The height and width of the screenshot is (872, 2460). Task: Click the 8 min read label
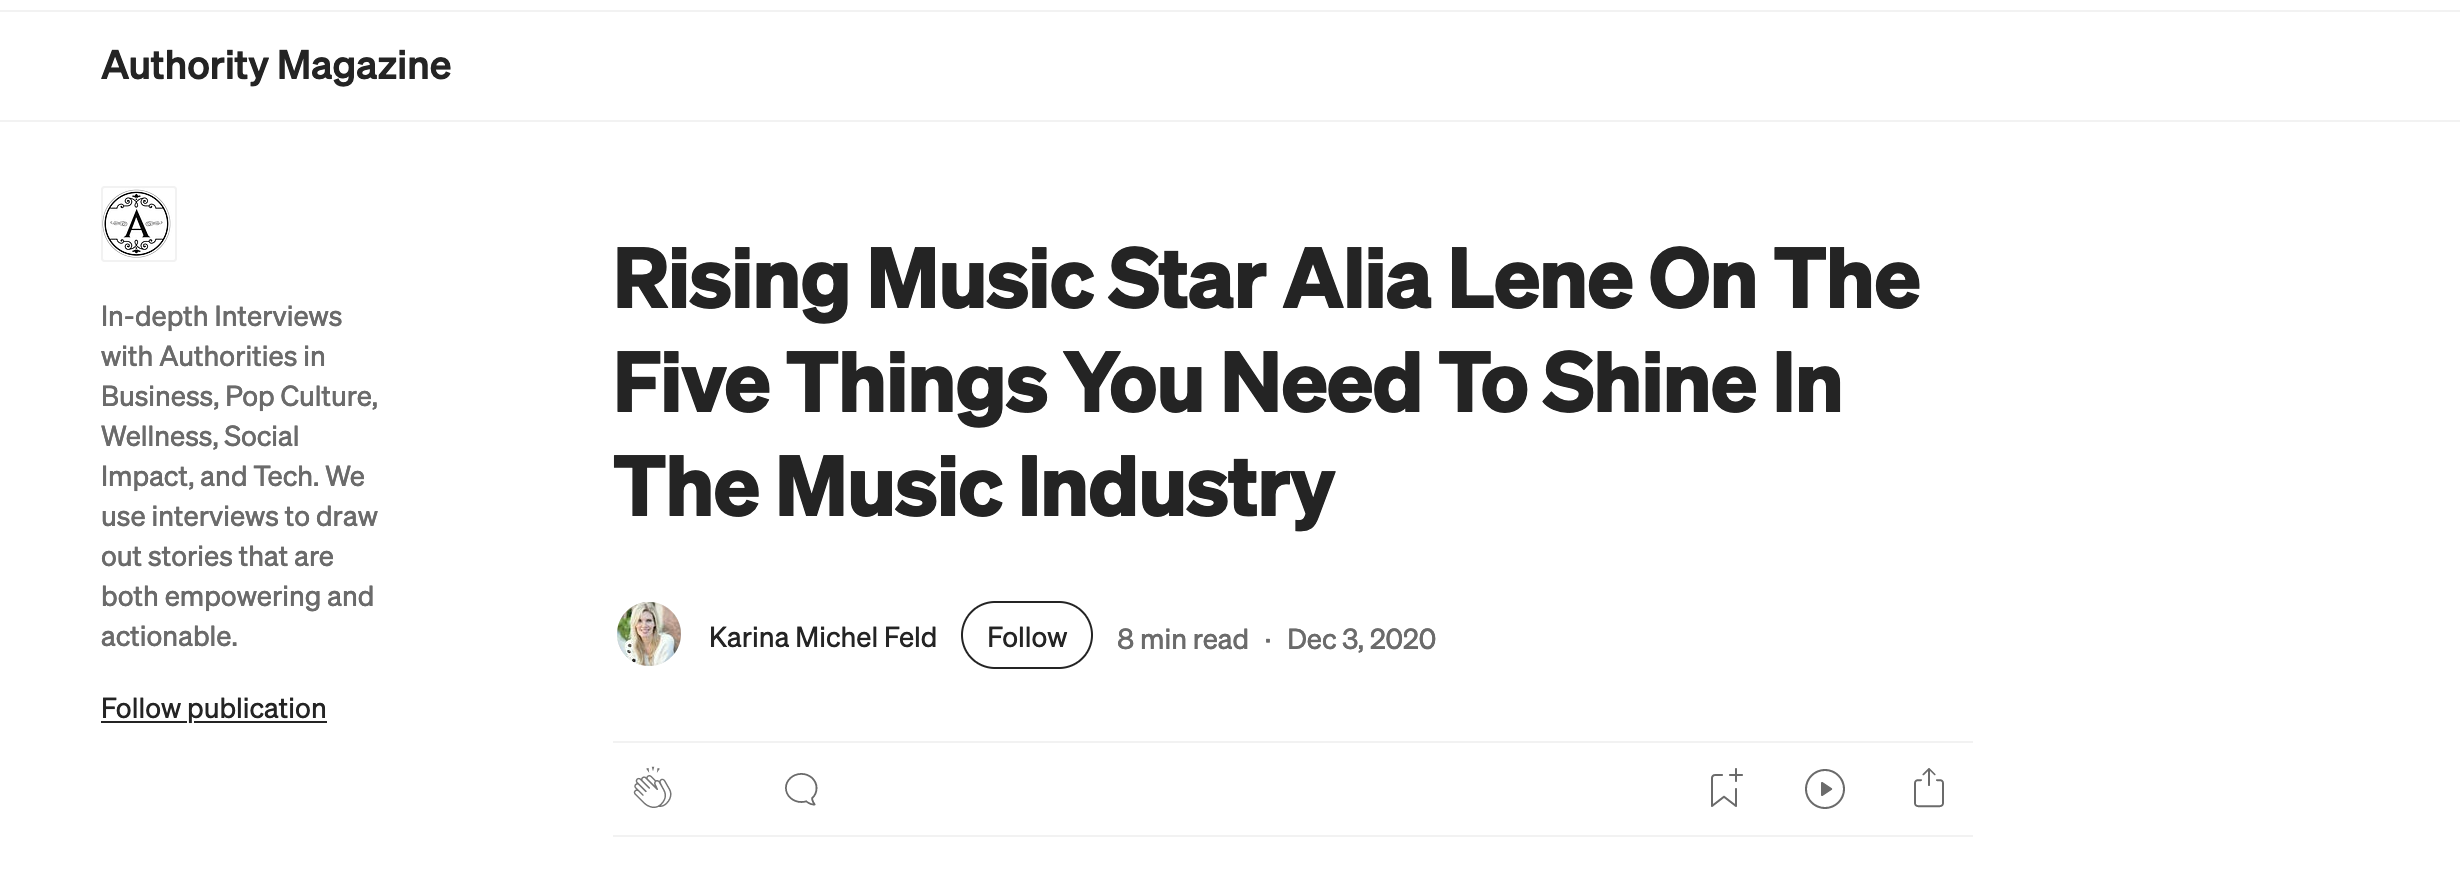pyautogui.click(x=1182, y=639)
